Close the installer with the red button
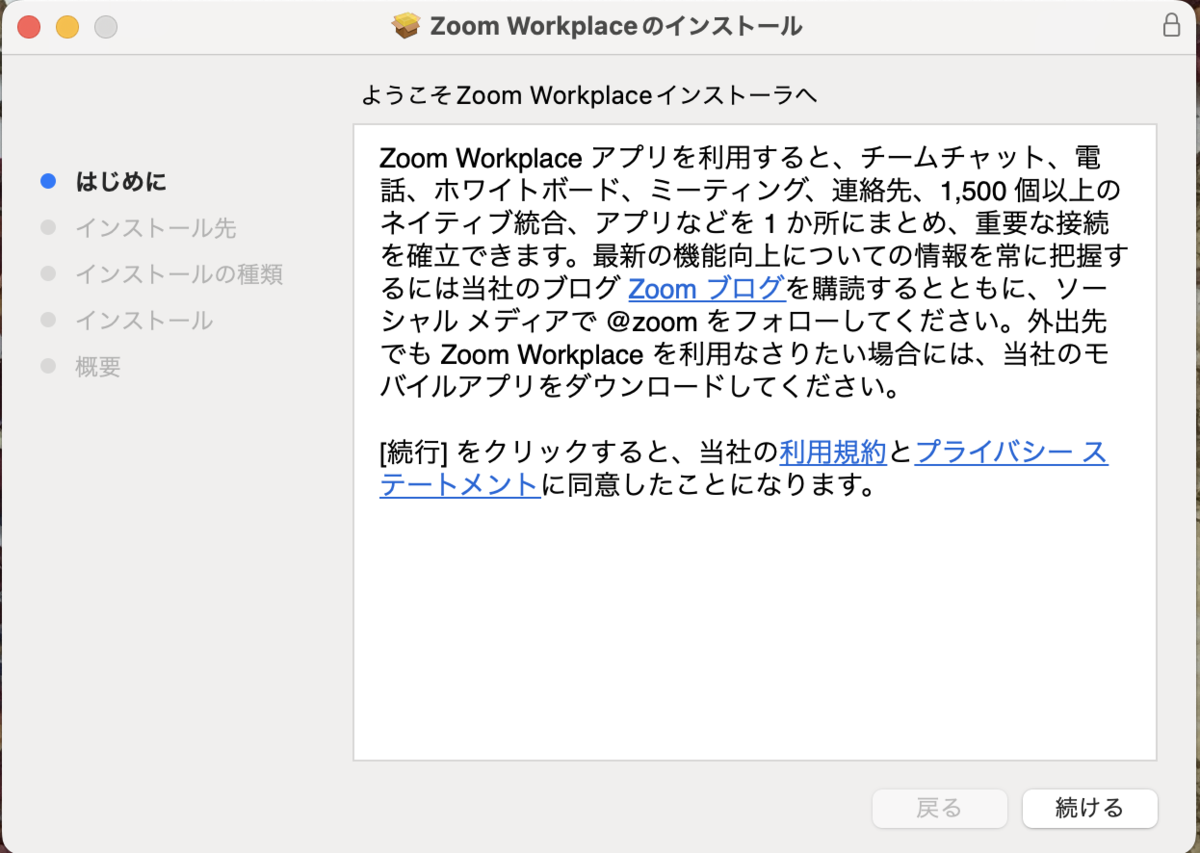This screenshot has height=853, width=1200. (x=29, y=27)
